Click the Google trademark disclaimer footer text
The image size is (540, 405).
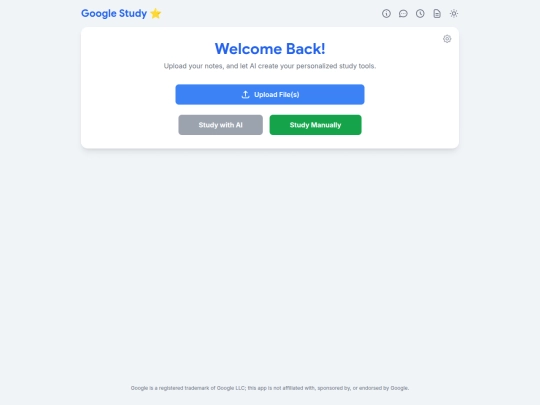tap(270, 388)
